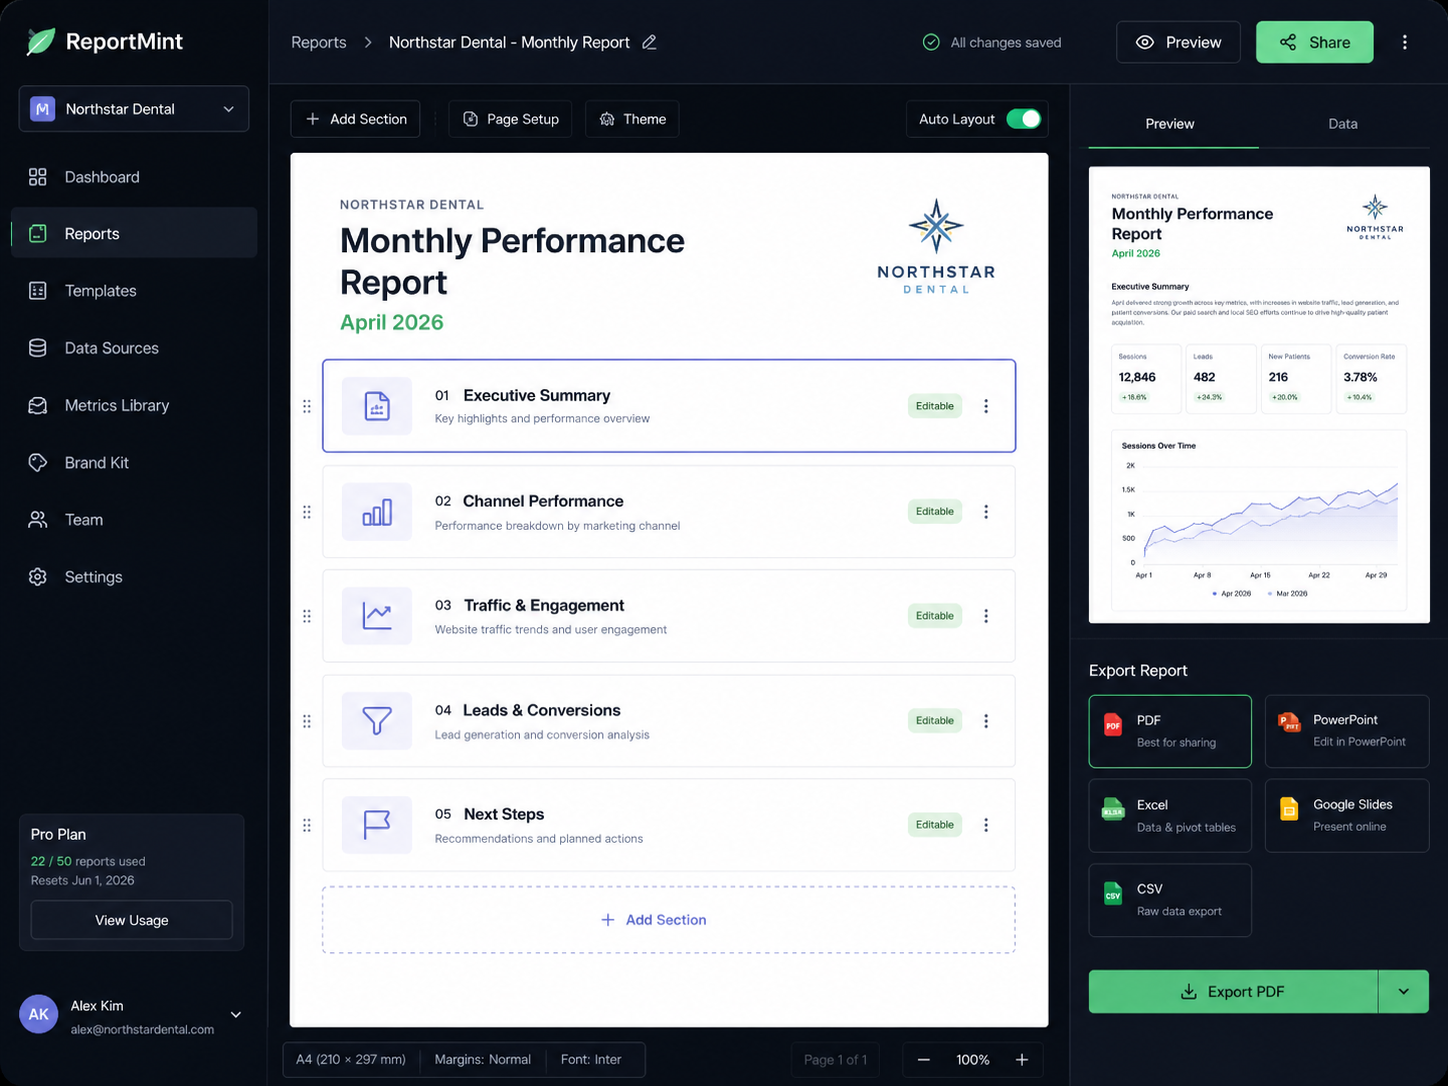This screenshot has width=1448, height=1086.
Task: Click the Margins: Normal setting
Action: coord(483,1060)
